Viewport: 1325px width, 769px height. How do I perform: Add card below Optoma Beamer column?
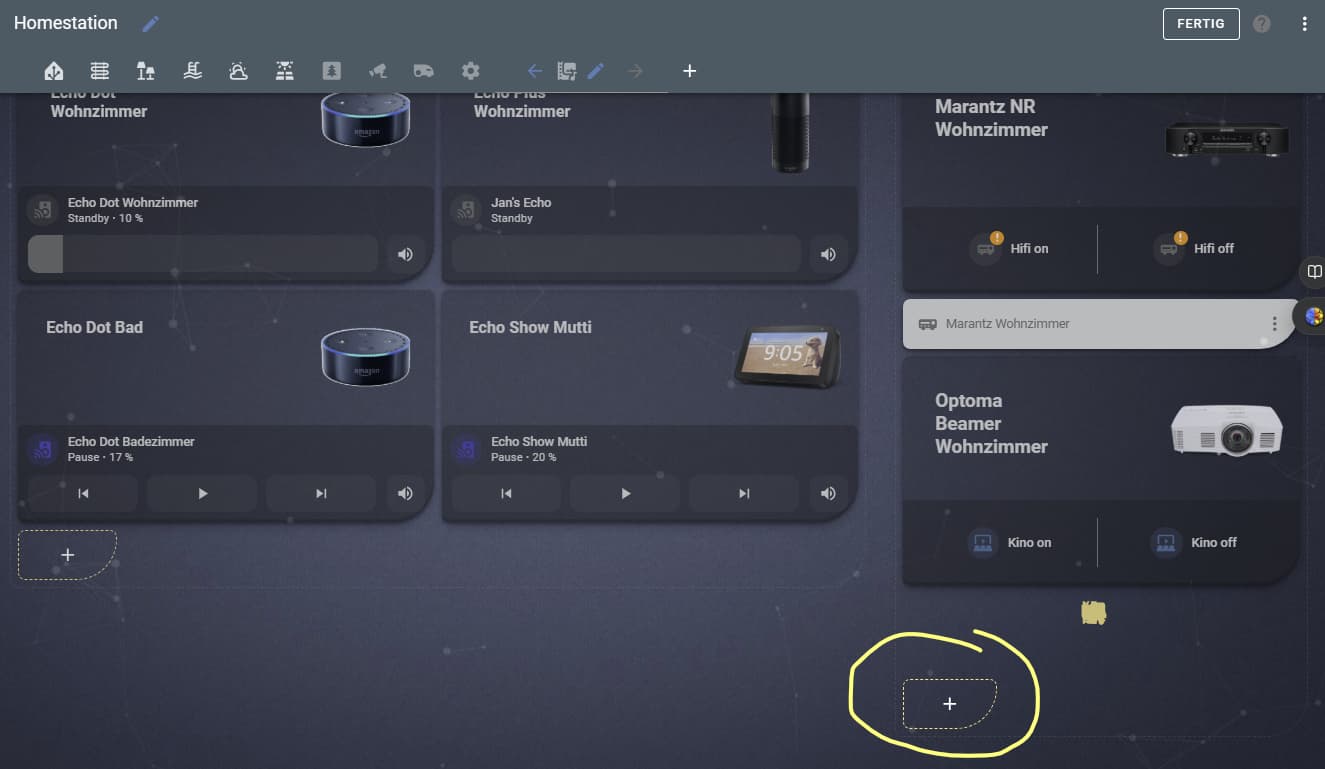tap(949, 704)
